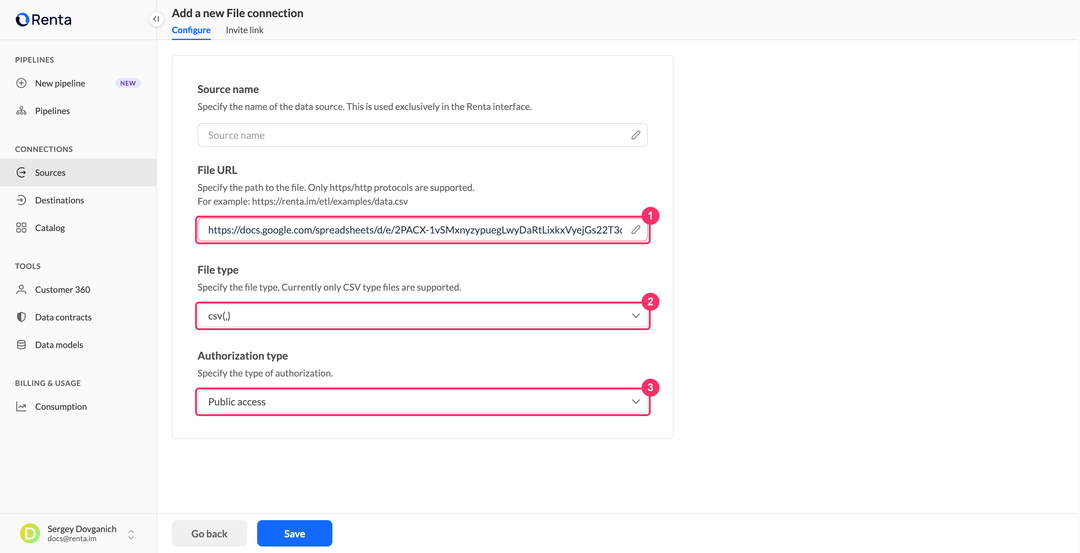Click the Customer 360 person icon
Screen dimensions: 1080x553
click(21, 290)
